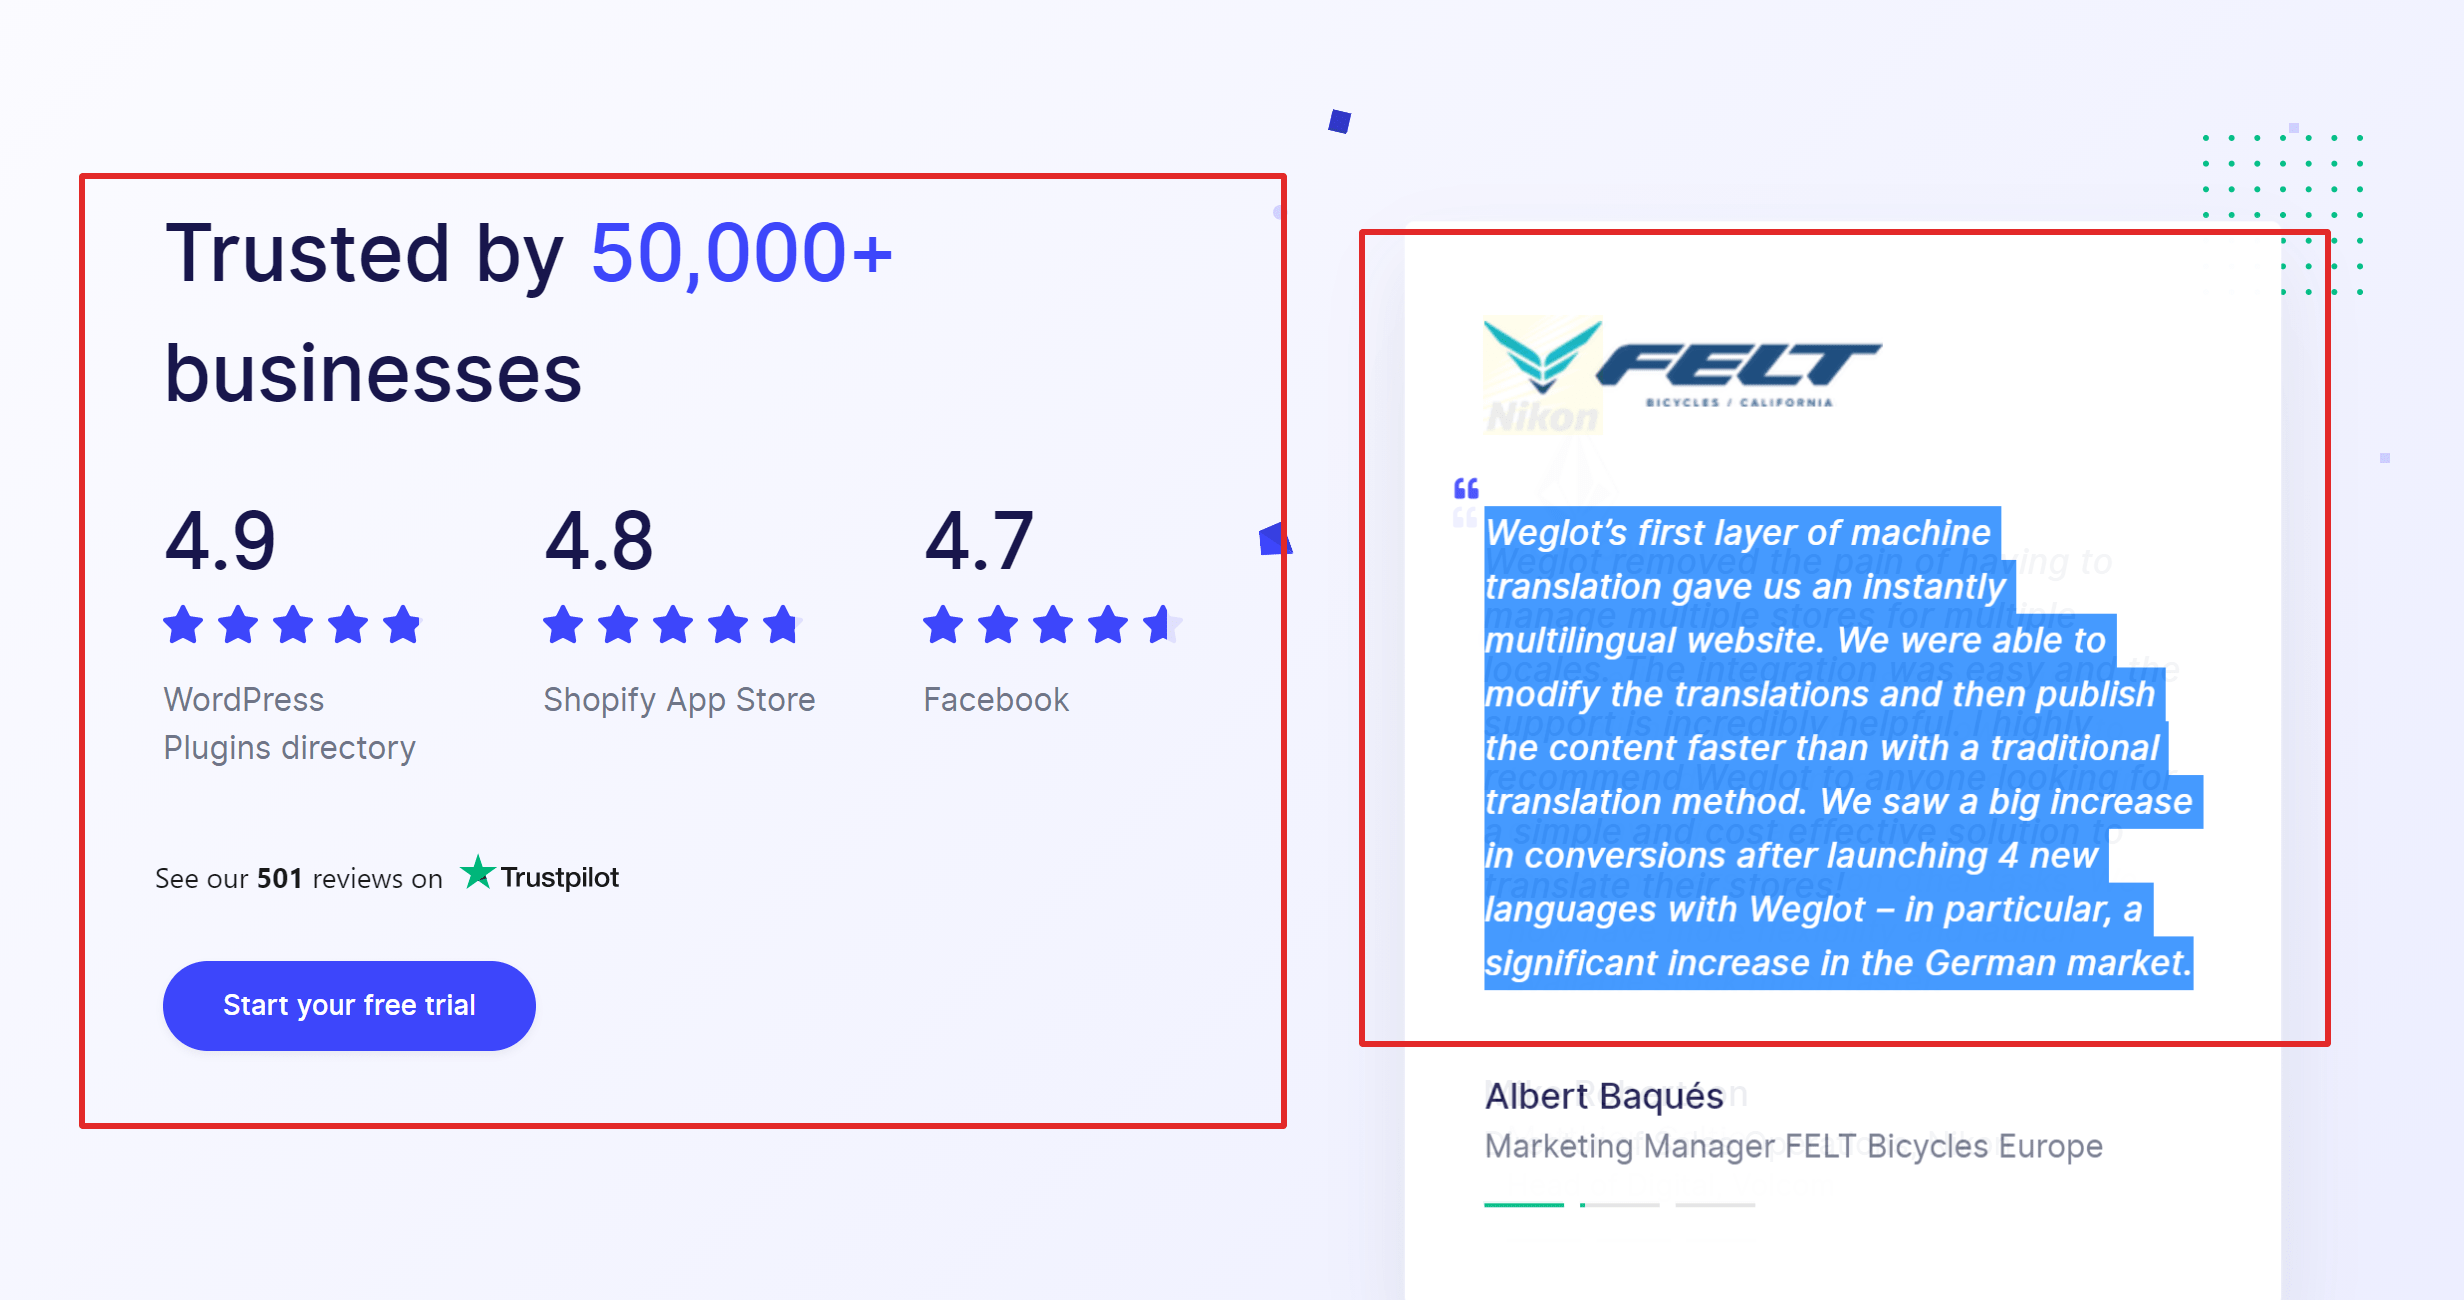Open the Facebook rating details
Image resolution: width=2464 pixels, height=1300 pixels.
pos(996,699)
